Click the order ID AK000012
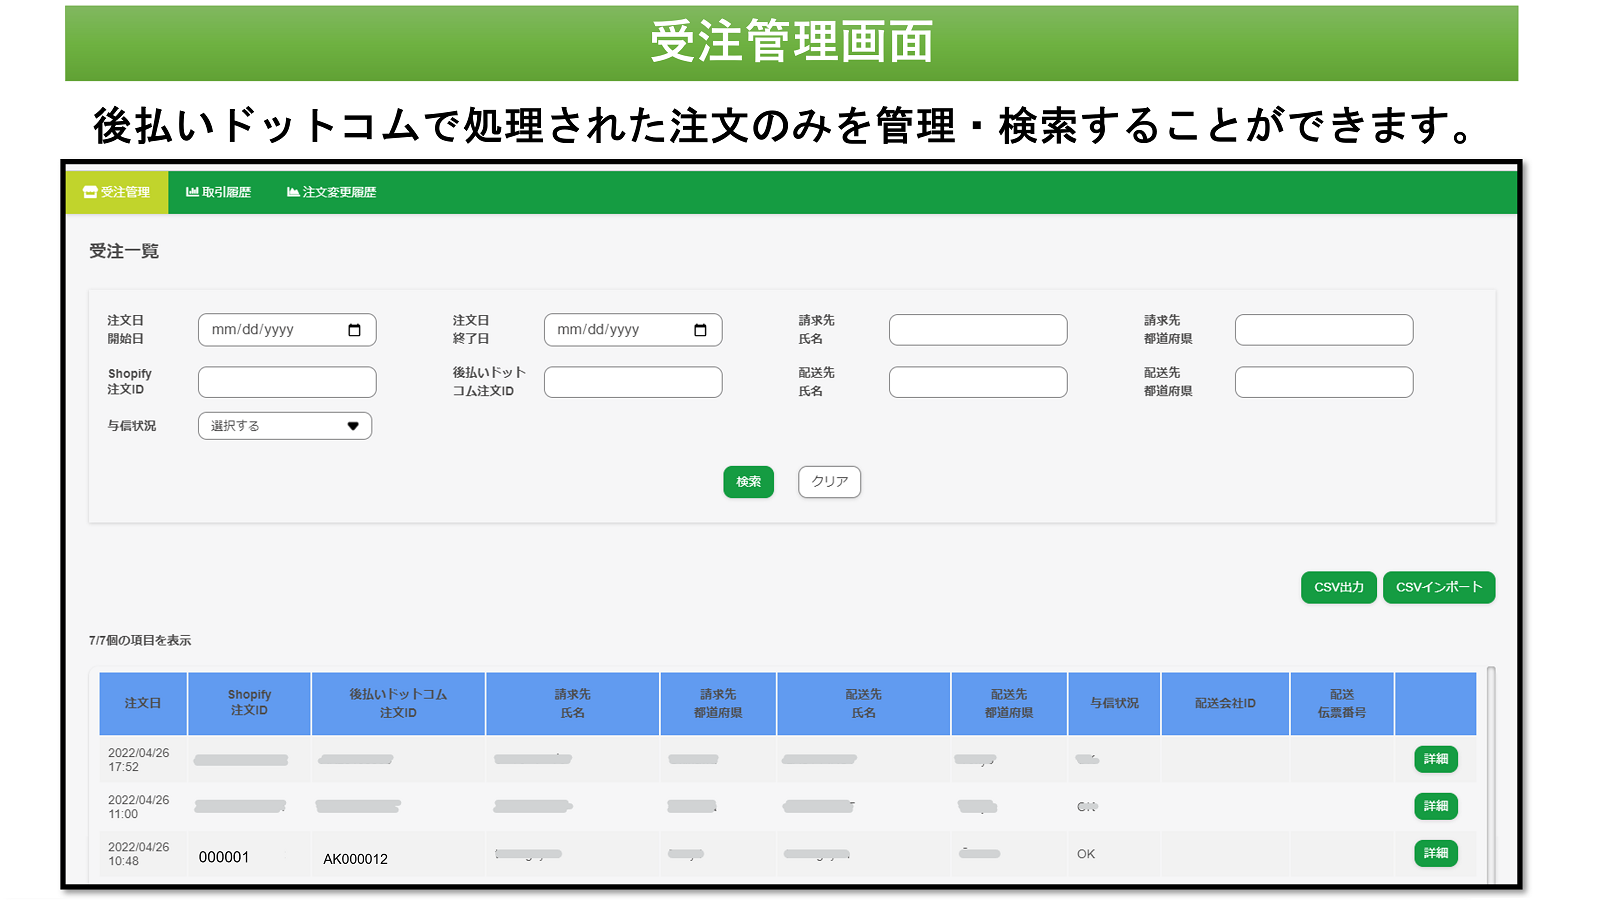Viewport: 1600px width, 900px height. (x=355, y=859)
